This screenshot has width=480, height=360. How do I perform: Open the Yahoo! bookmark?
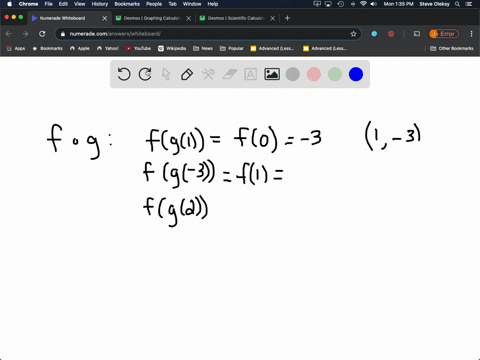tap(108, 48)
